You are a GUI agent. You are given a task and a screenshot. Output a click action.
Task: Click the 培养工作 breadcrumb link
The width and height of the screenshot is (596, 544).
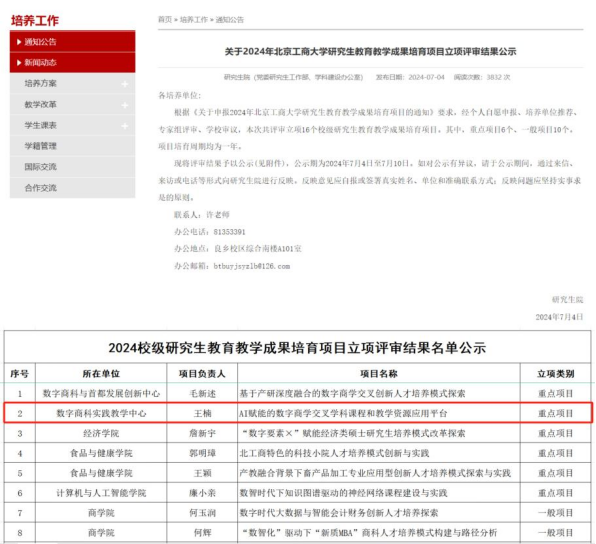pyautogui.click(x=194, y=19)
